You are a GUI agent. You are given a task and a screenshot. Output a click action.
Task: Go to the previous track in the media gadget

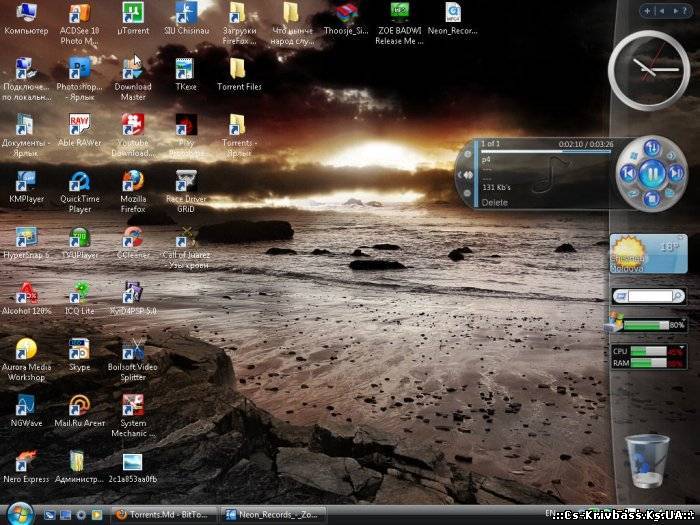pyautogui.click(x=628, y=173)
